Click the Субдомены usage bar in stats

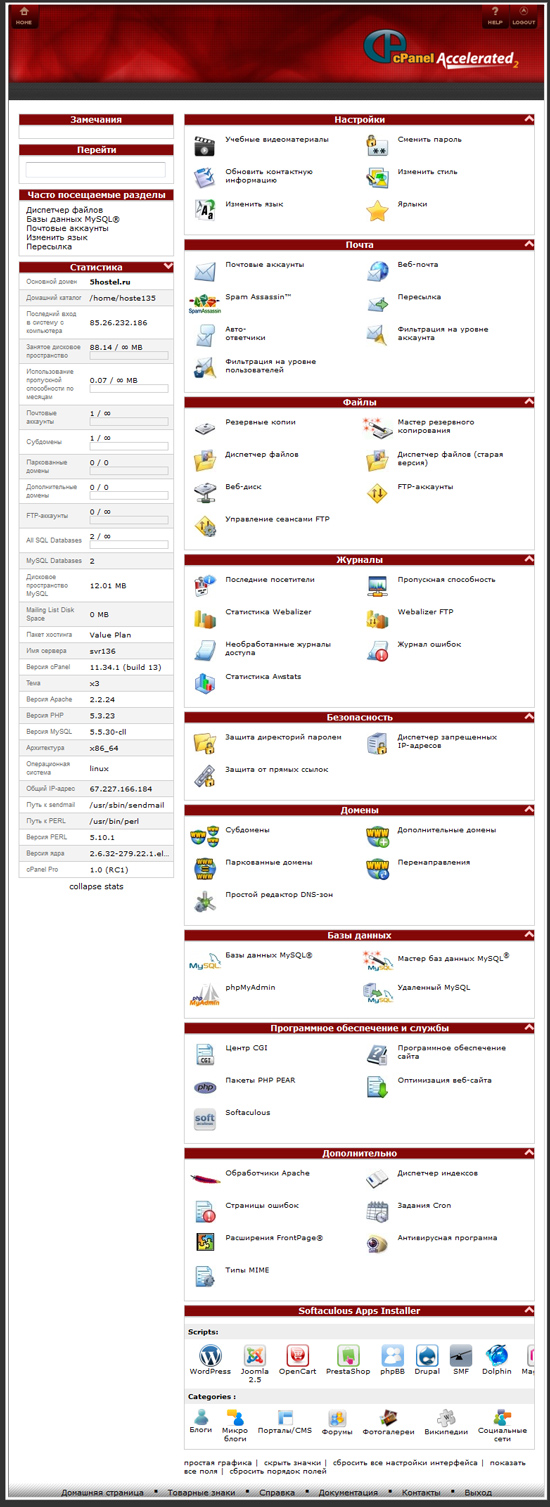(129, 446)
